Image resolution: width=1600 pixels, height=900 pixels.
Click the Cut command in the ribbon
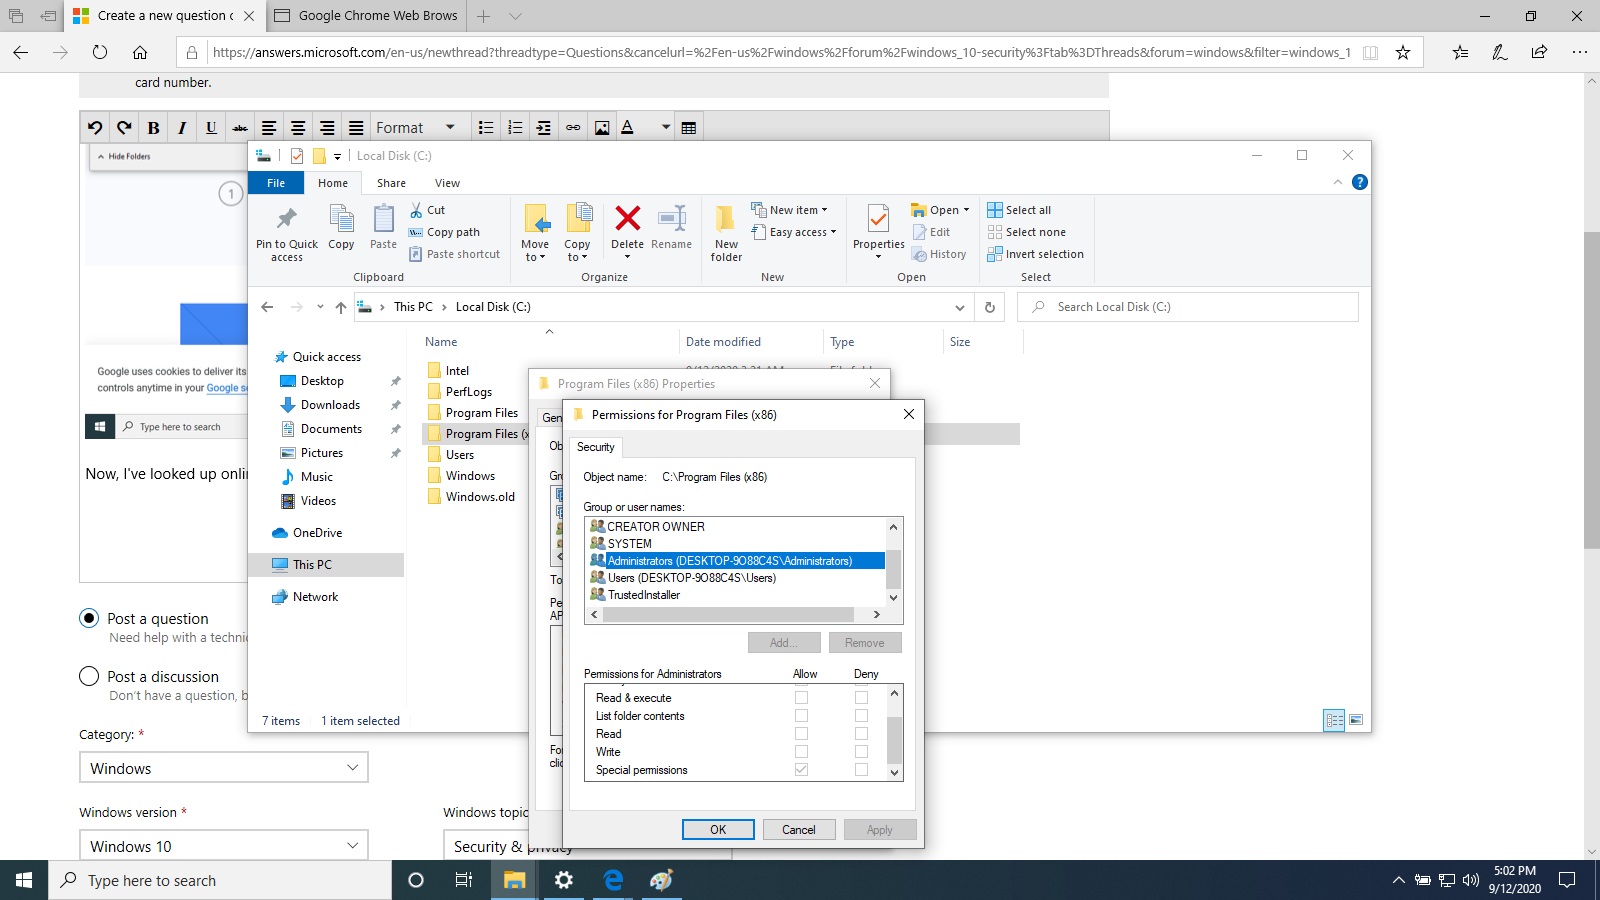pyautogui.click(x=427, y=210)
